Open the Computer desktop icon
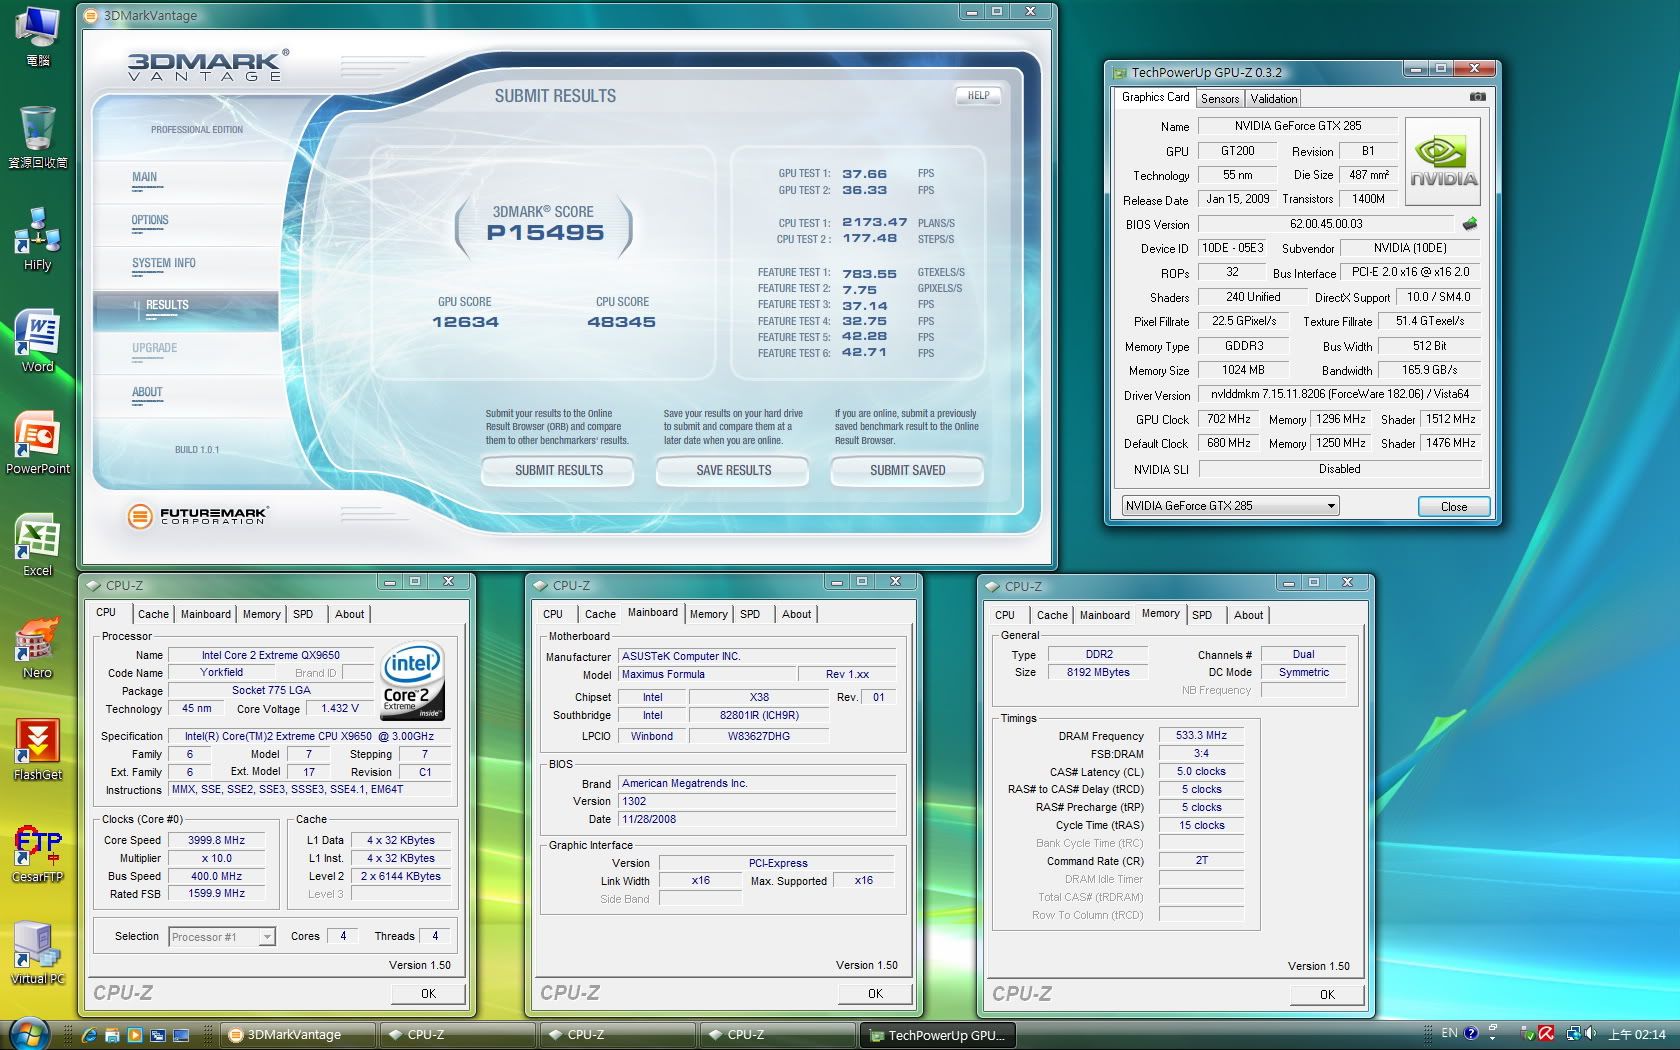Screen dimensions: 1680x1050 pyautogui.click(x=37, y=34)
